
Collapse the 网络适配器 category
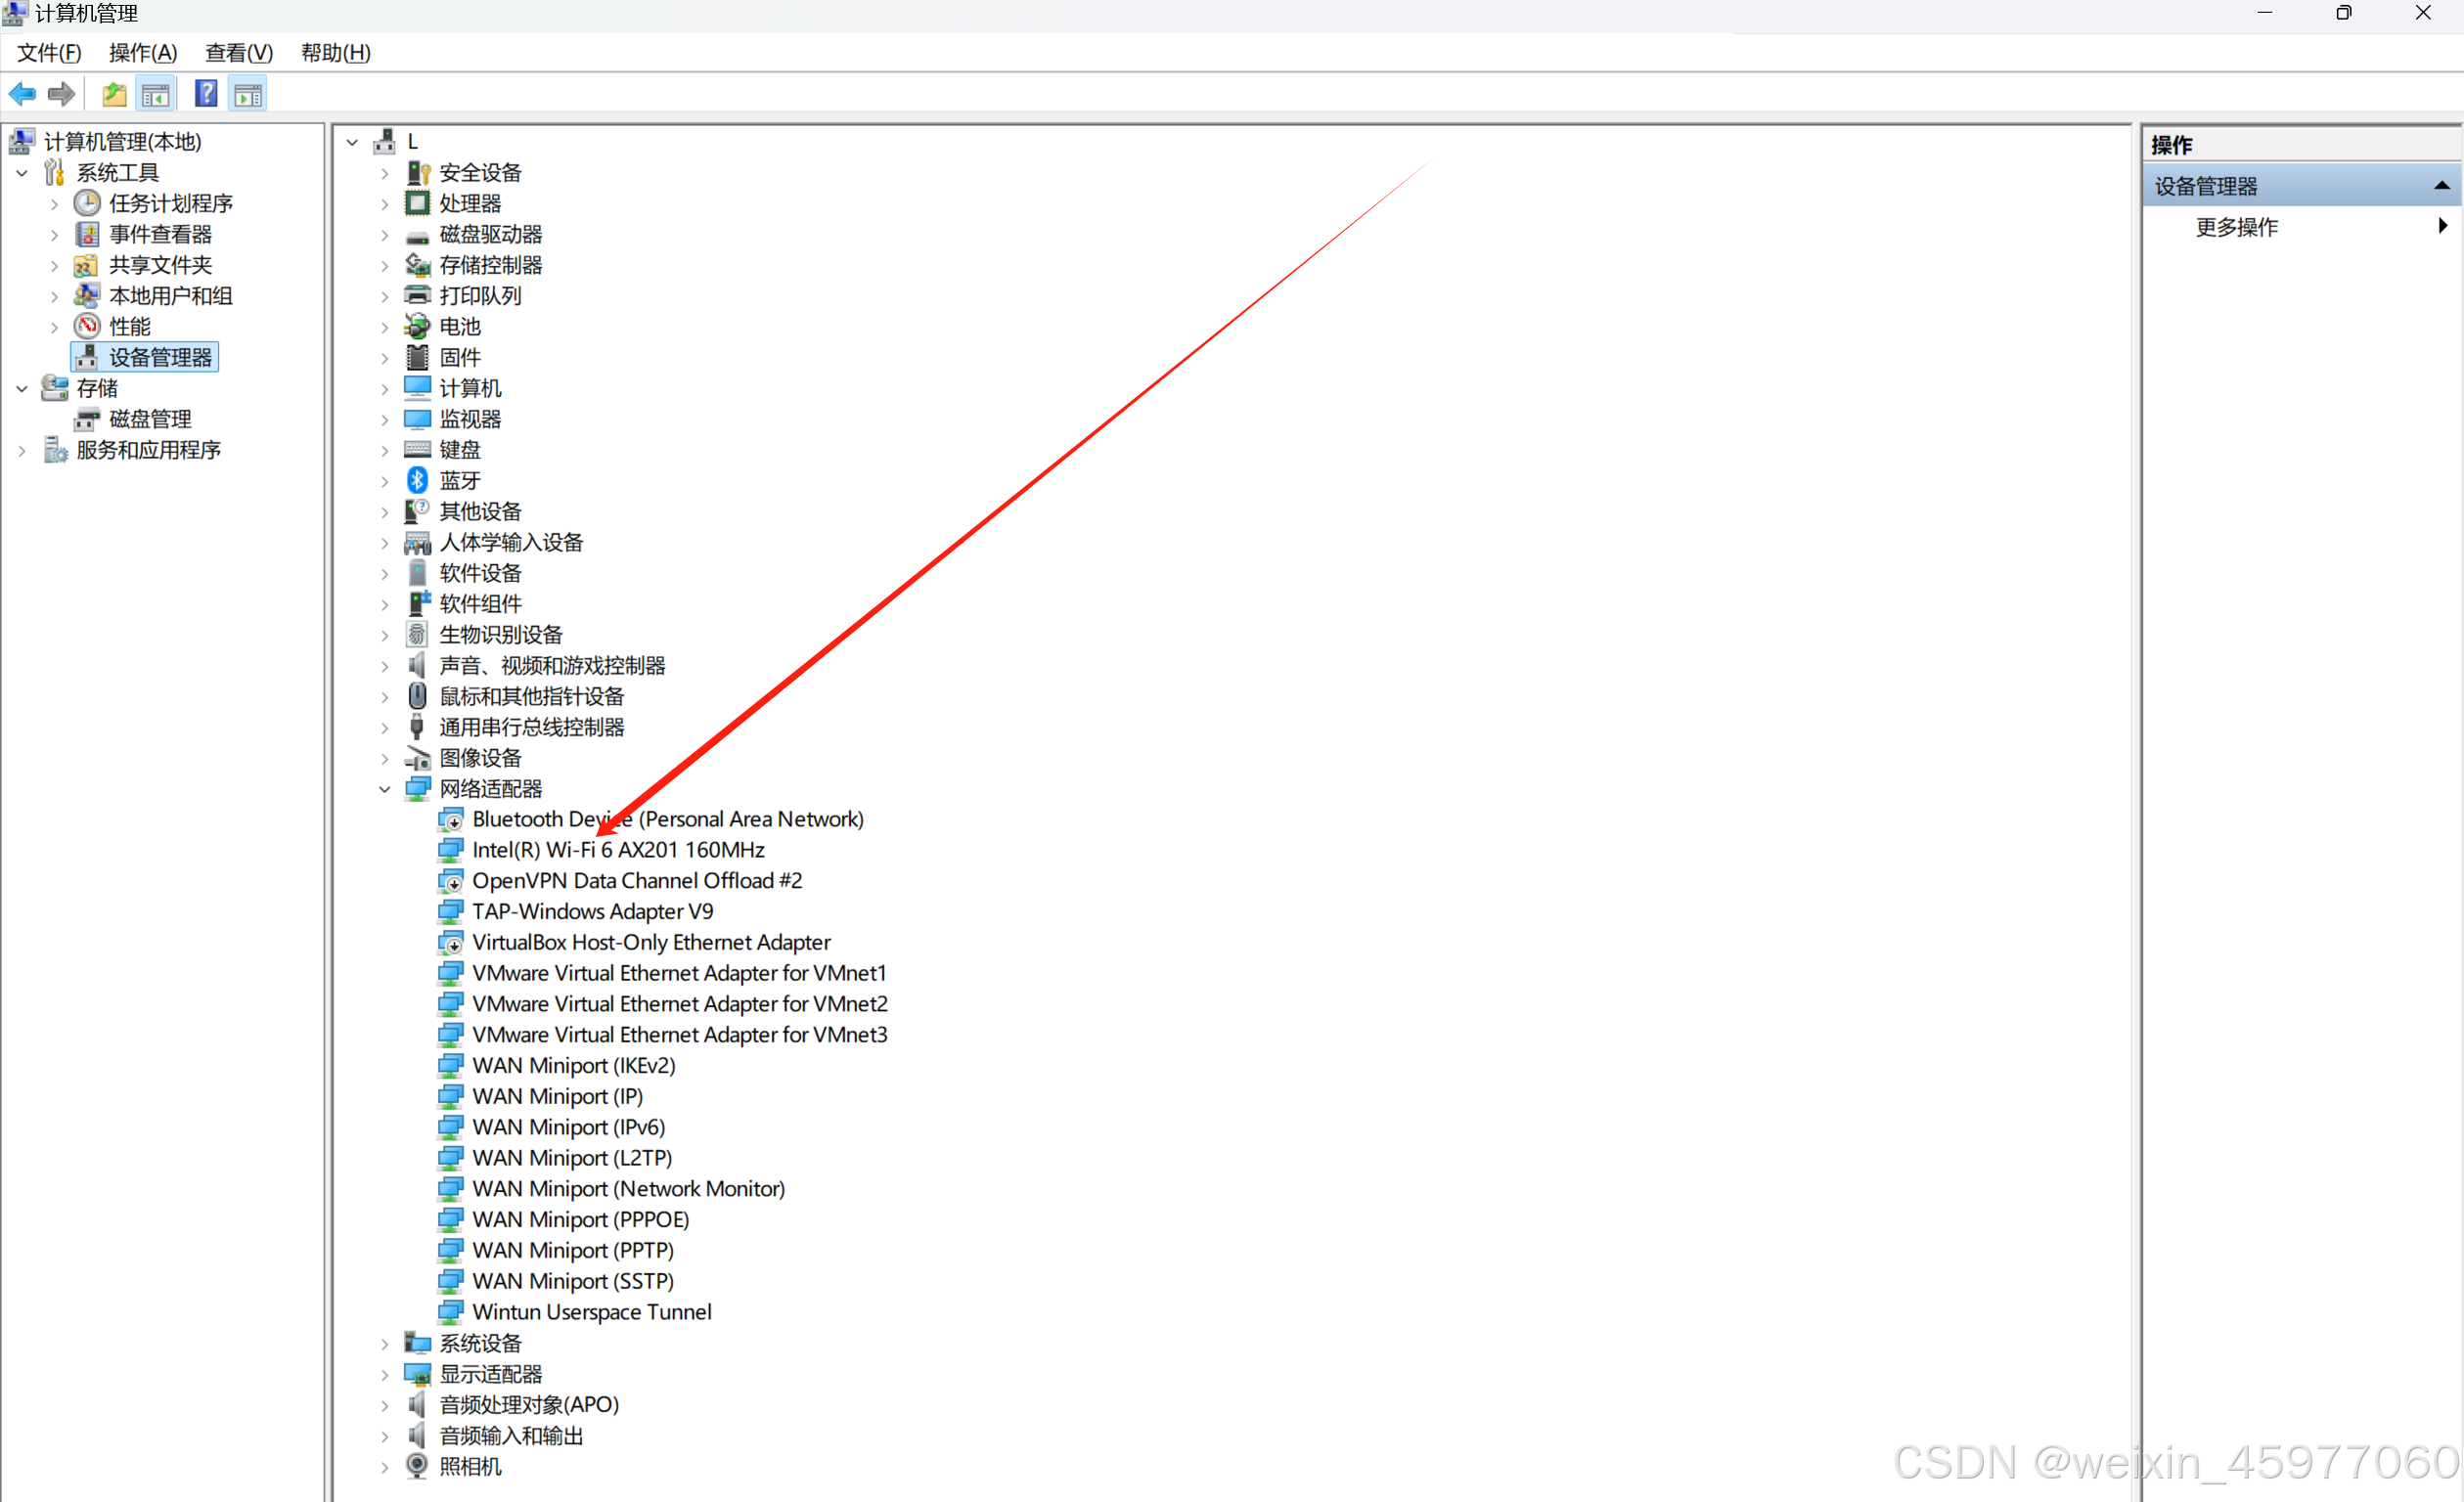[385, 789]
